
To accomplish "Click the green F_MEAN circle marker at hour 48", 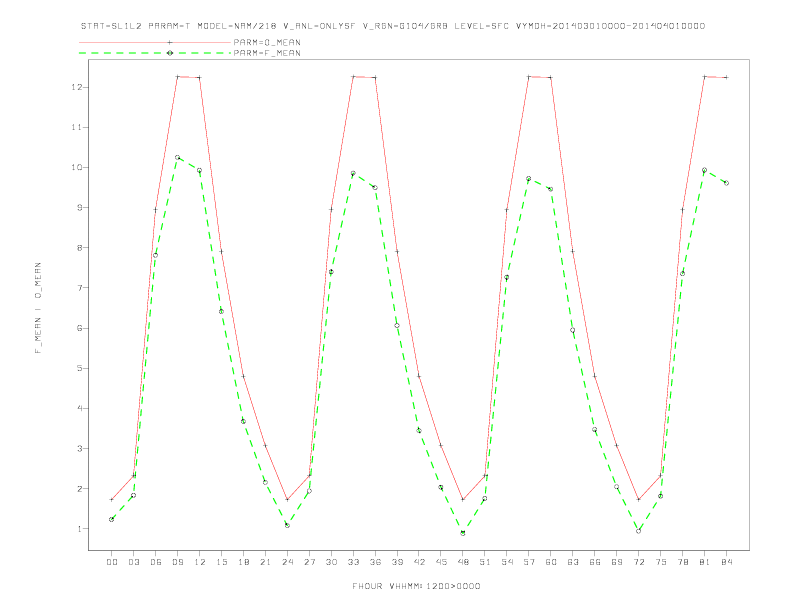I will (463, 533).
